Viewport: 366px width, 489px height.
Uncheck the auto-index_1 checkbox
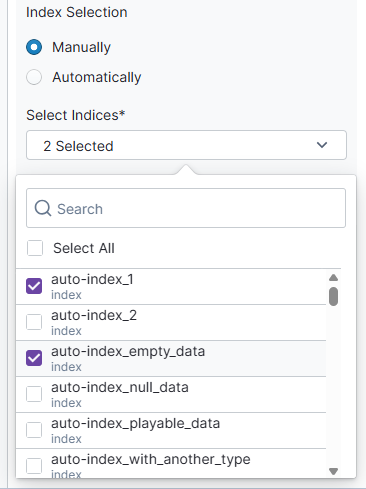point(34,286)
